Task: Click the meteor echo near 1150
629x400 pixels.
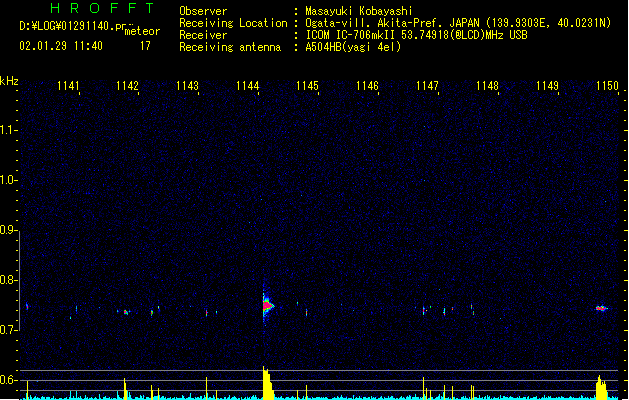Action: 601,308
